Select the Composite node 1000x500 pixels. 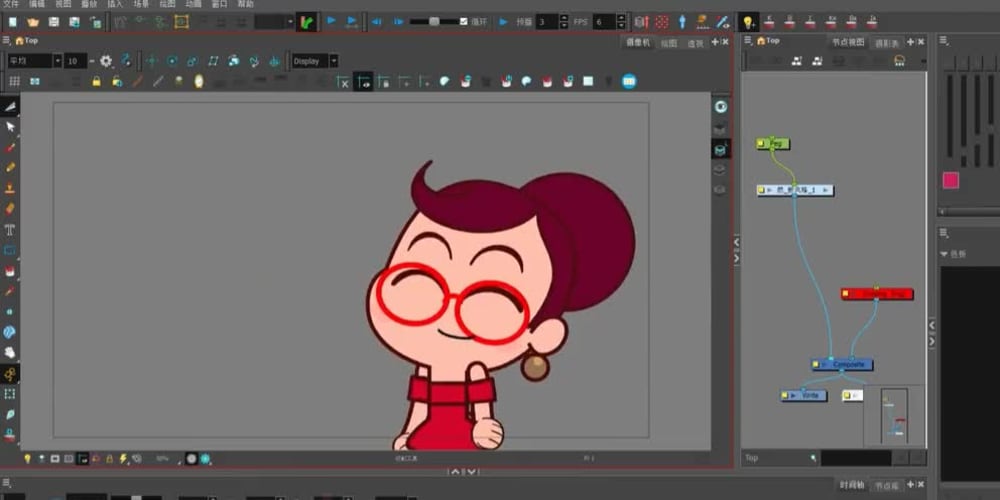coord(842,365)
